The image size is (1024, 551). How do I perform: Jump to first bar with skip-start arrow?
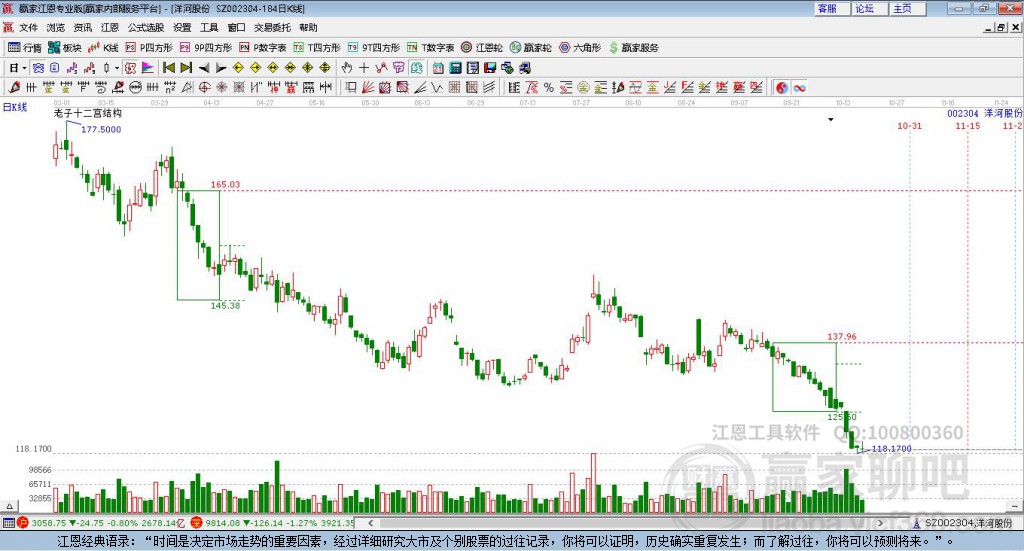168,68
